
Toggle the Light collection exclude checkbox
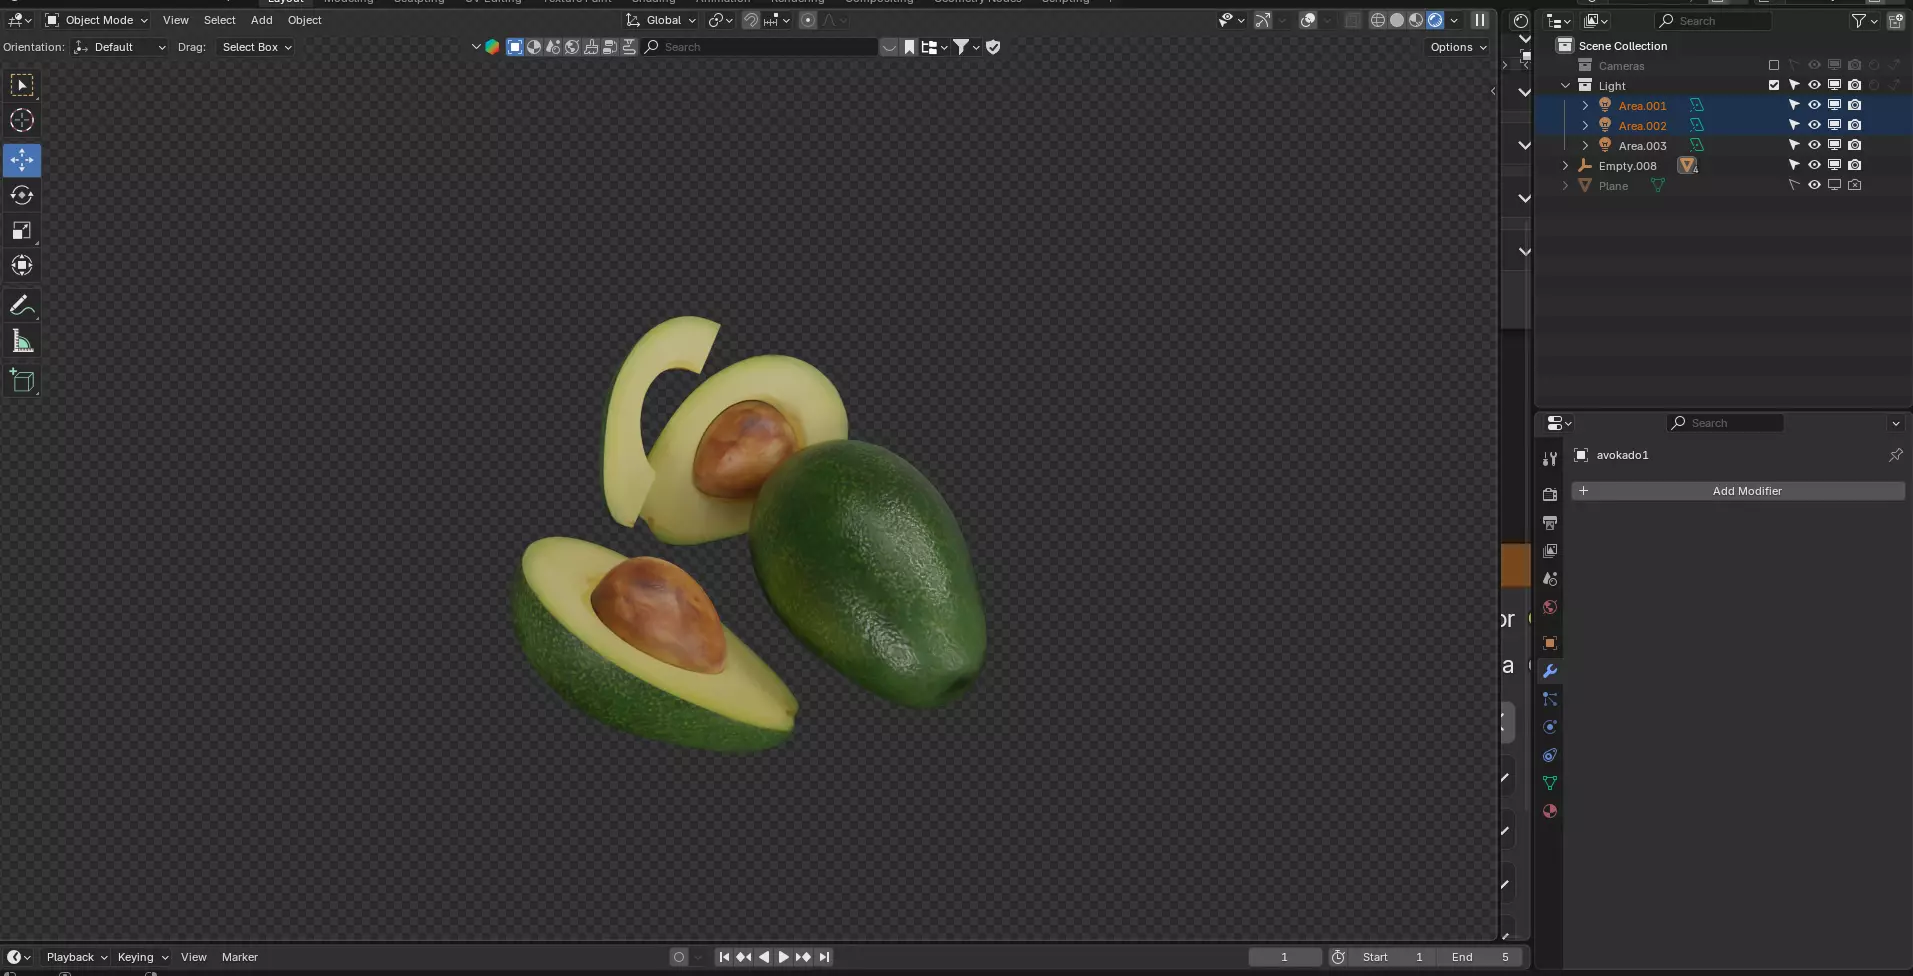1774,85
